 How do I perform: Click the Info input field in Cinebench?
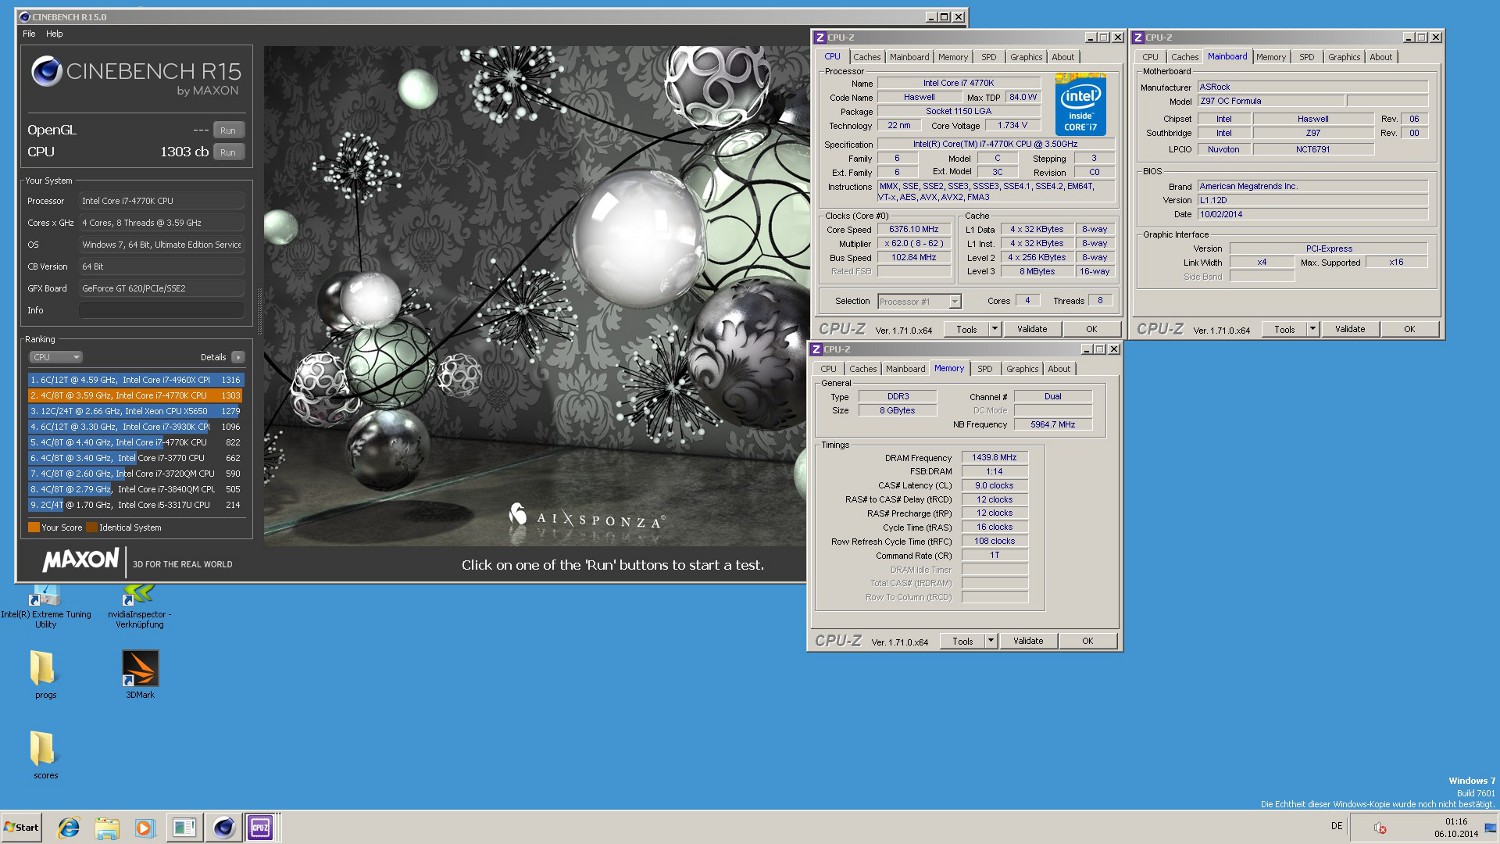pos(161,311)
